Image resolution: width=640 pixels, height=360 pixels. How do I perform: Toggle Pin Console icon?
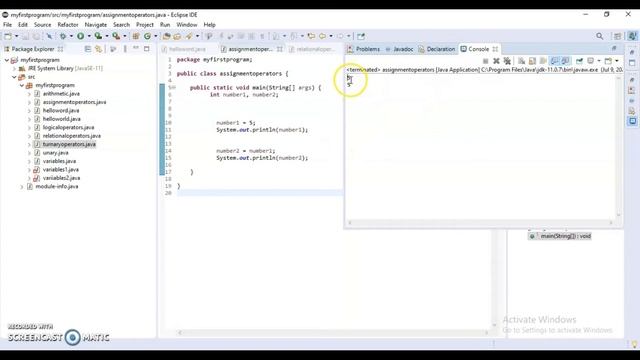click(579, 61)
